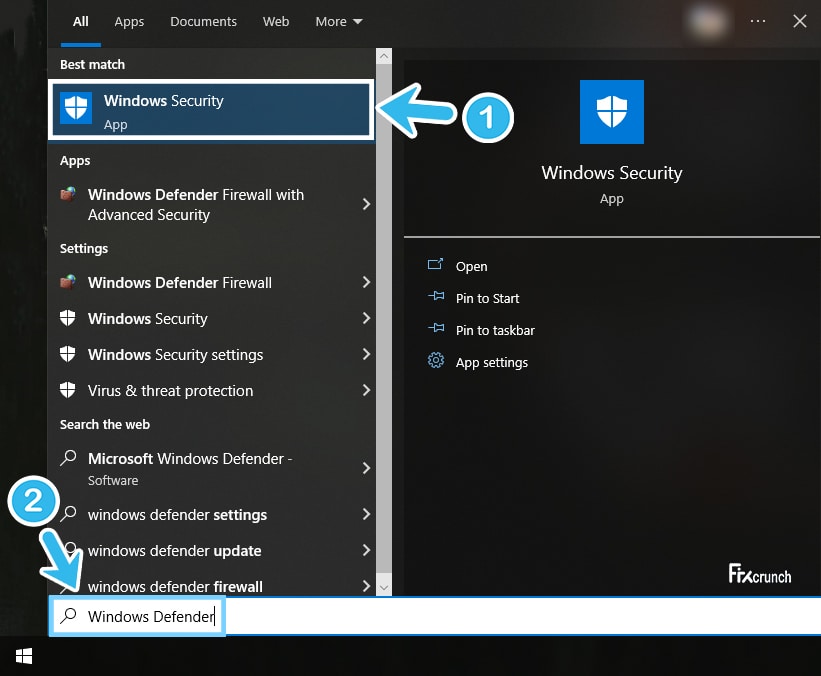Click the search icon beside windows defender settings
The image size is (821, 676).
coord(68,514)
